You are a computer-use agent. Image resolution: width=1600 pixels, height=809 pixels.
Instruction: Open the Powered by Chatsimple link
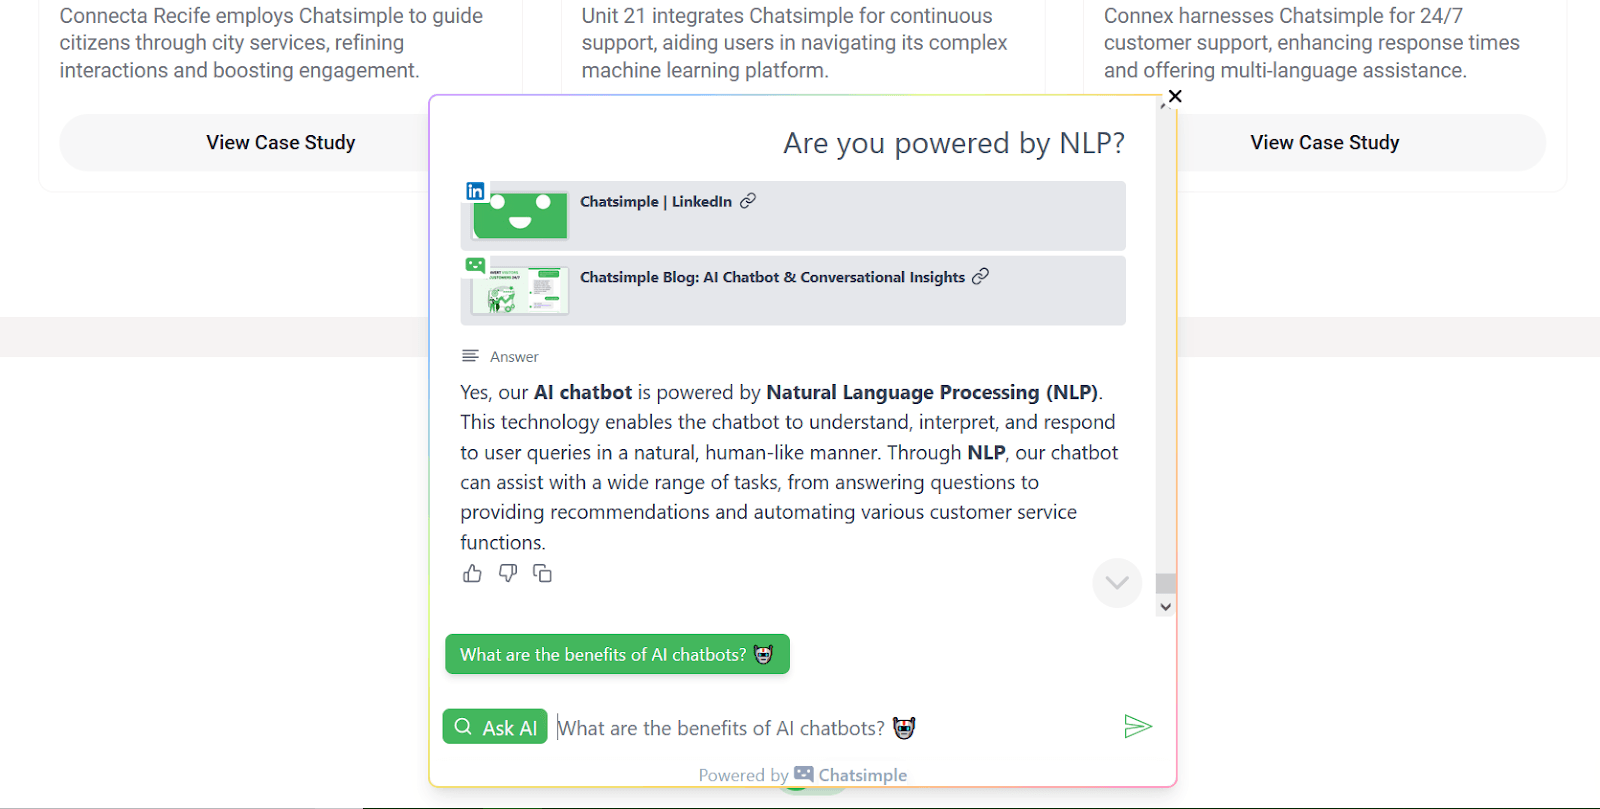point(803,775)
